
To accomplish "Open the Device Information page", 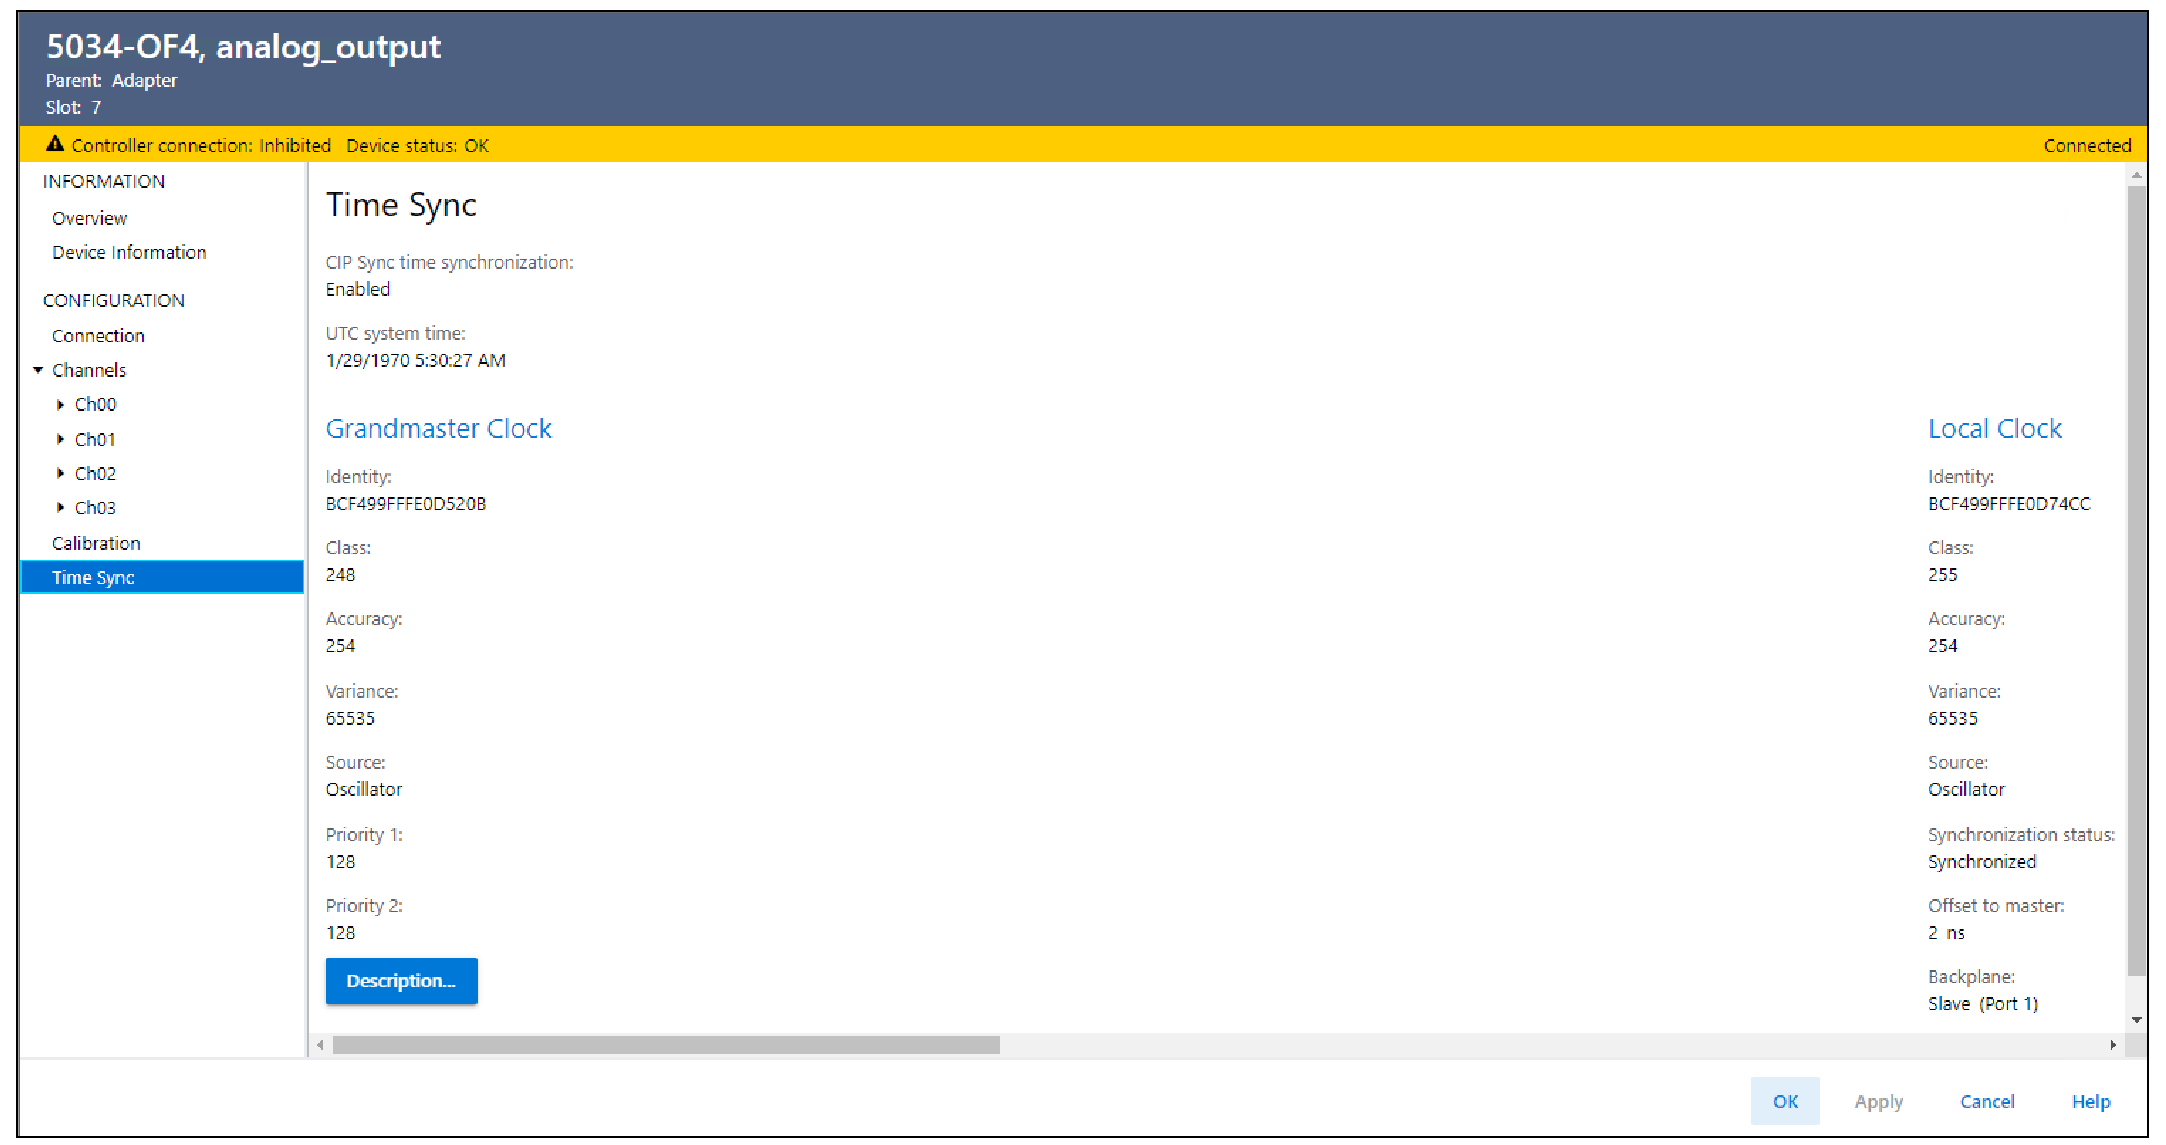I will [129, 252].
